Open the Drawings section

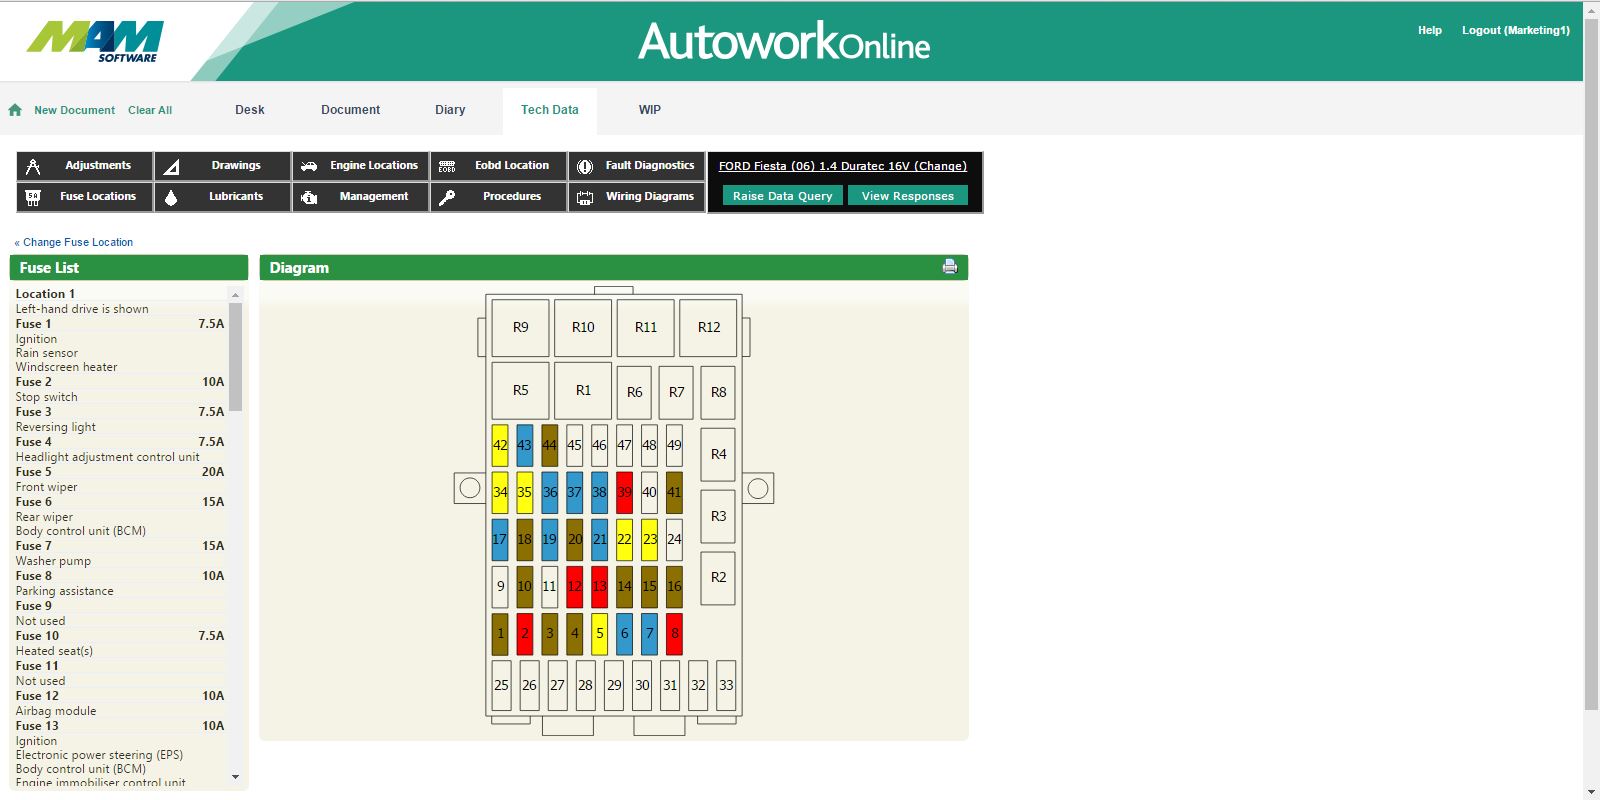(x=223, y=166)
